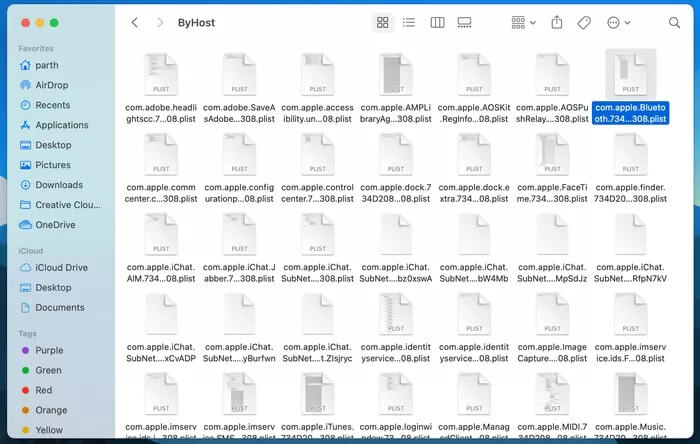Select com.apple.commcenter plist file icon
Screen dimensions: 700x444
pyautogui.click(x=161, y=154)
